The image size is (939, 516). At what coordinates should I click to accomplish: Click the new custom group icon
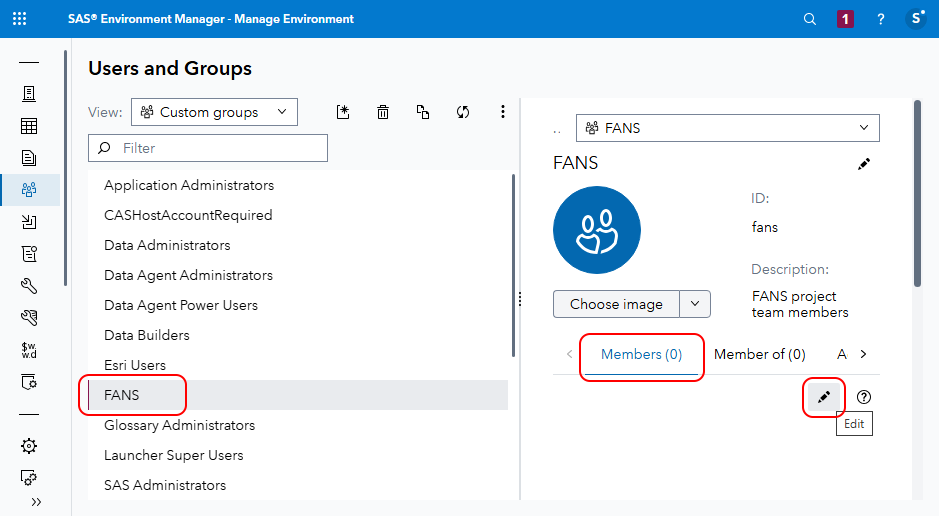pos(343,112)
